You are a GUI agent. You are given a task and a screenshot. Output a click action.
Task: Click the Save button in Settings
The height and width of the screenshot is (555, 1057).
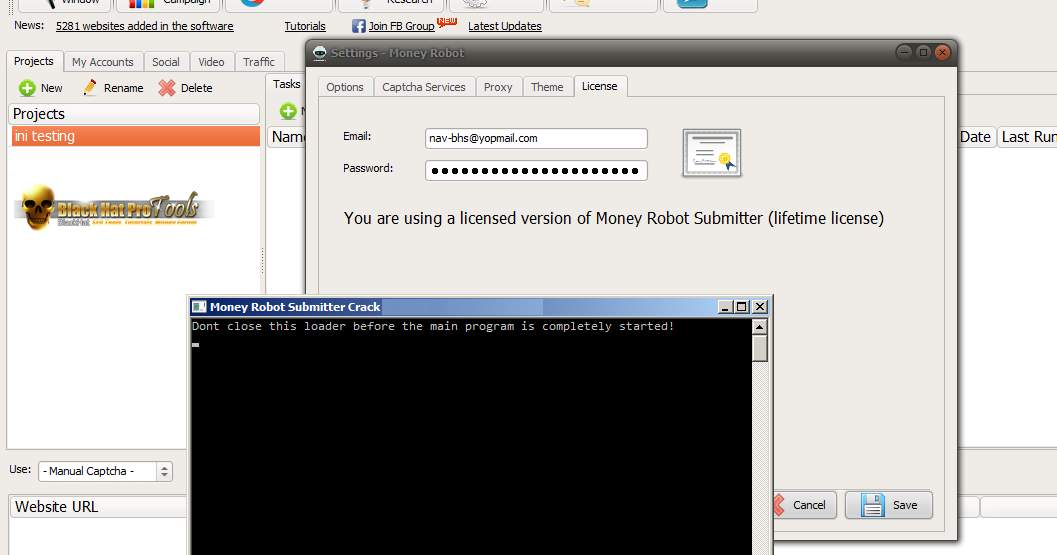coord(888,505)
